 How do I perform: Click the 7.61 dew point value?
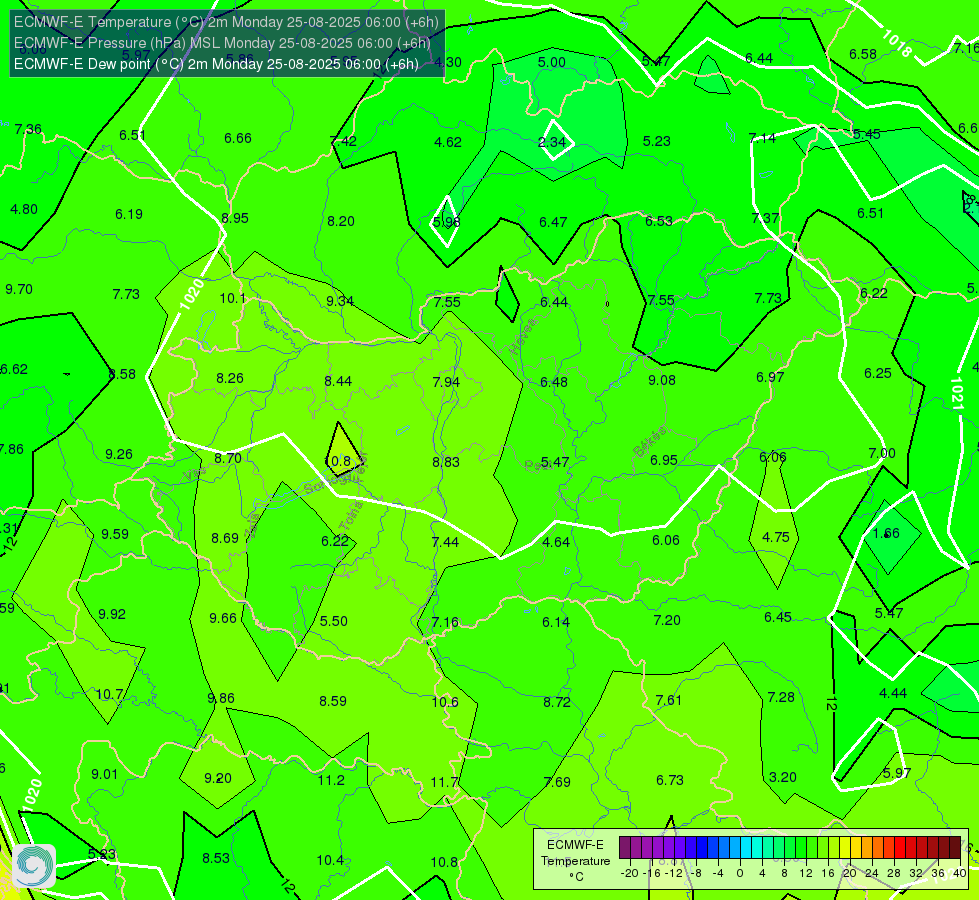(669, 700)
